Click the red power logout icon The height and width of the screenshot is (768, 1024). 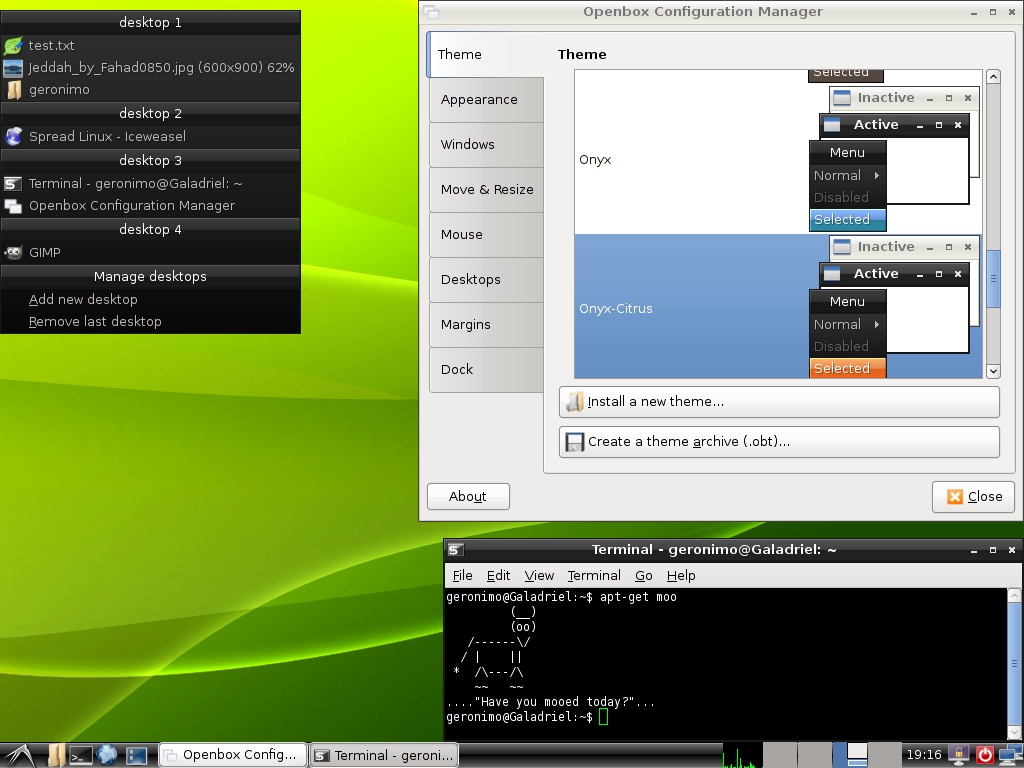(x=985, y=755)
